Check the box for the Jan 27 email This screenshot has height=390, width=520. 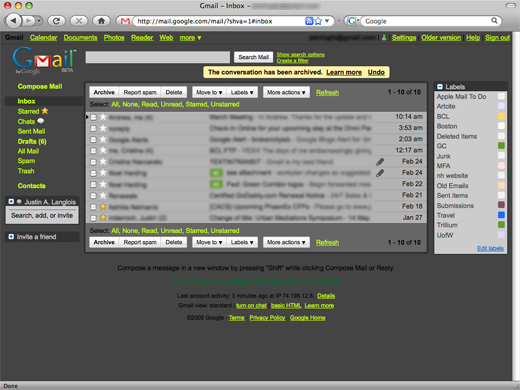93,218
